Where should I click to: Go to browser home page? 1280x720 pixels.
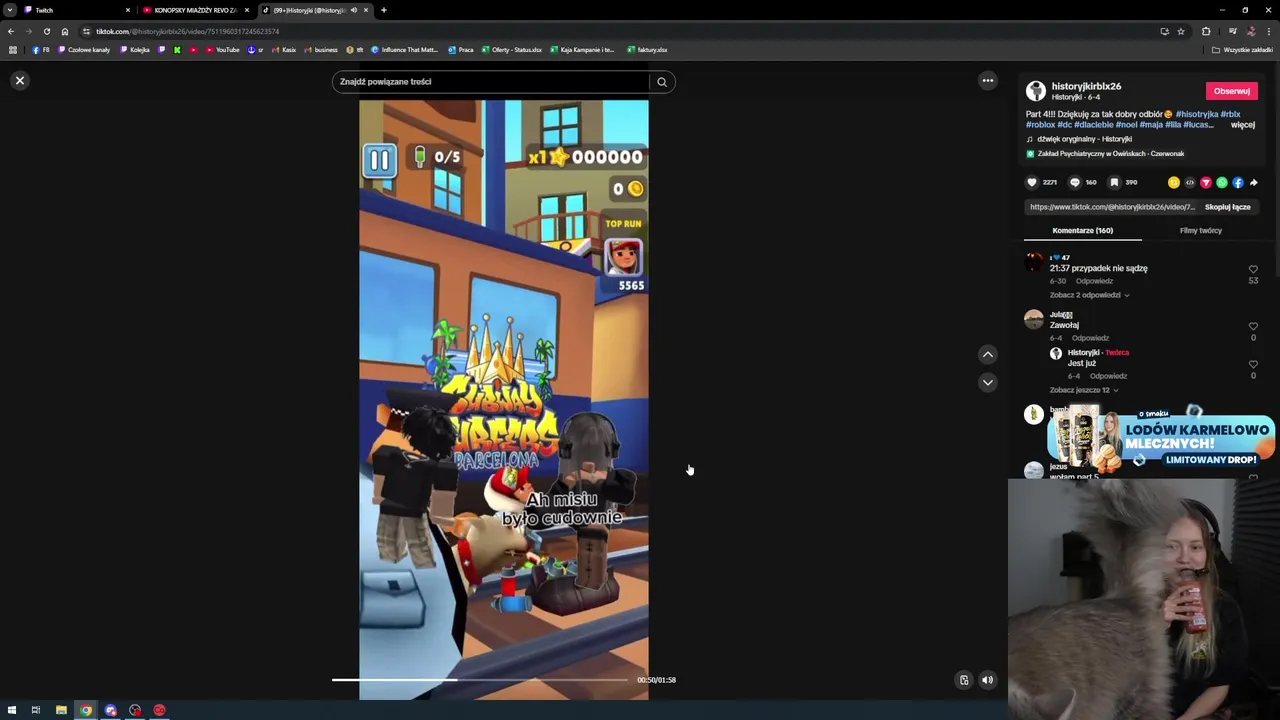(65, 31)
